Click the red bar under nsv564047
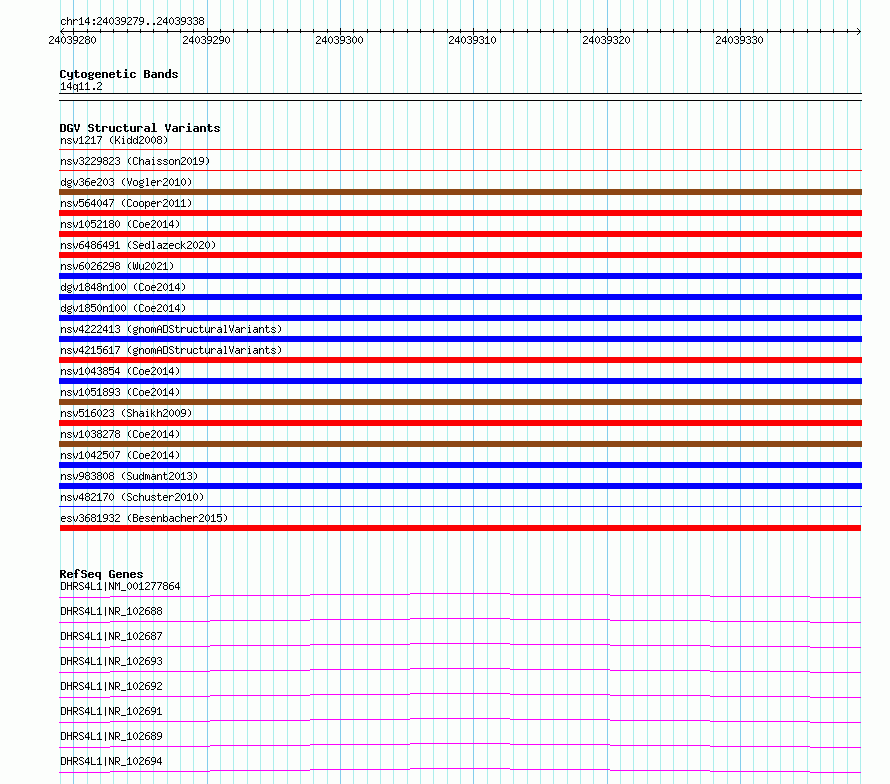Image resolution: width=890 pixels, height=784 pixels. tap(460, 213)
